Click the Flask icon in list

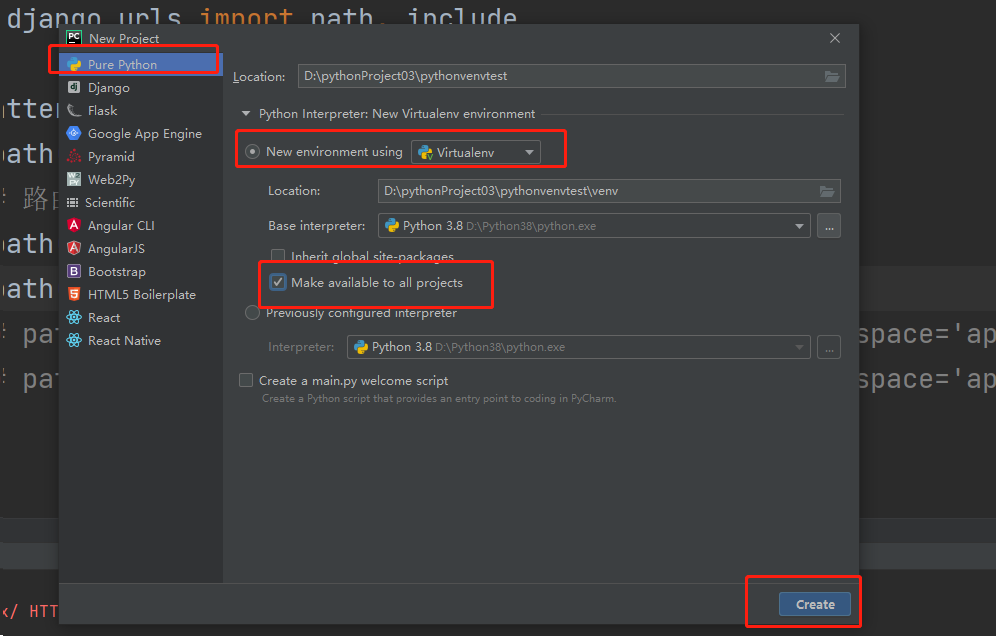tap(74, 111)
